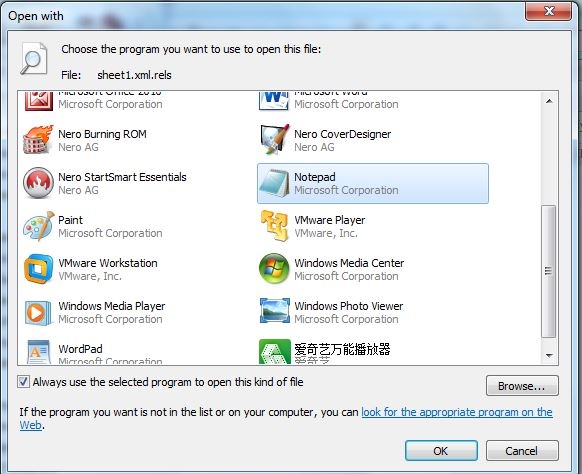Click the "Notepad" program name
The width and height of the screenshot is (582, 474).
(x=315, y=177)
